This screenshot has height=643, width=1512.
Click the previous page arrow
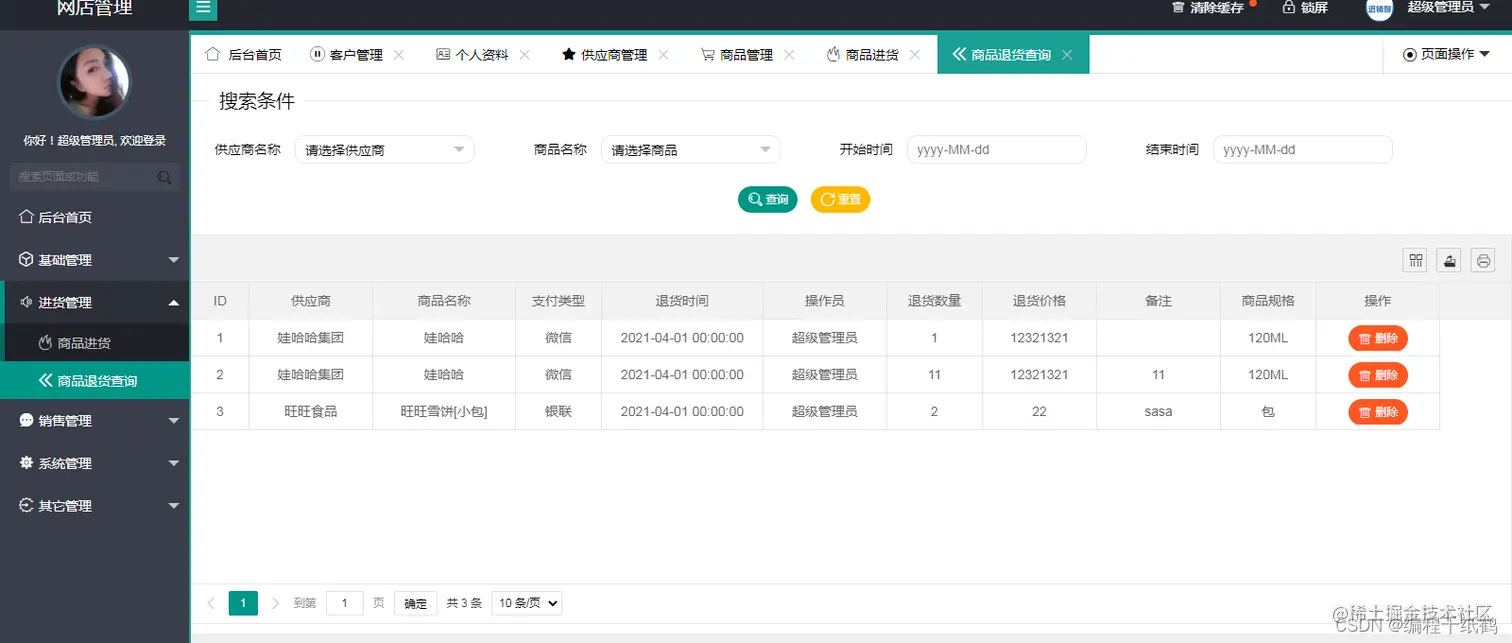point(211,603)
